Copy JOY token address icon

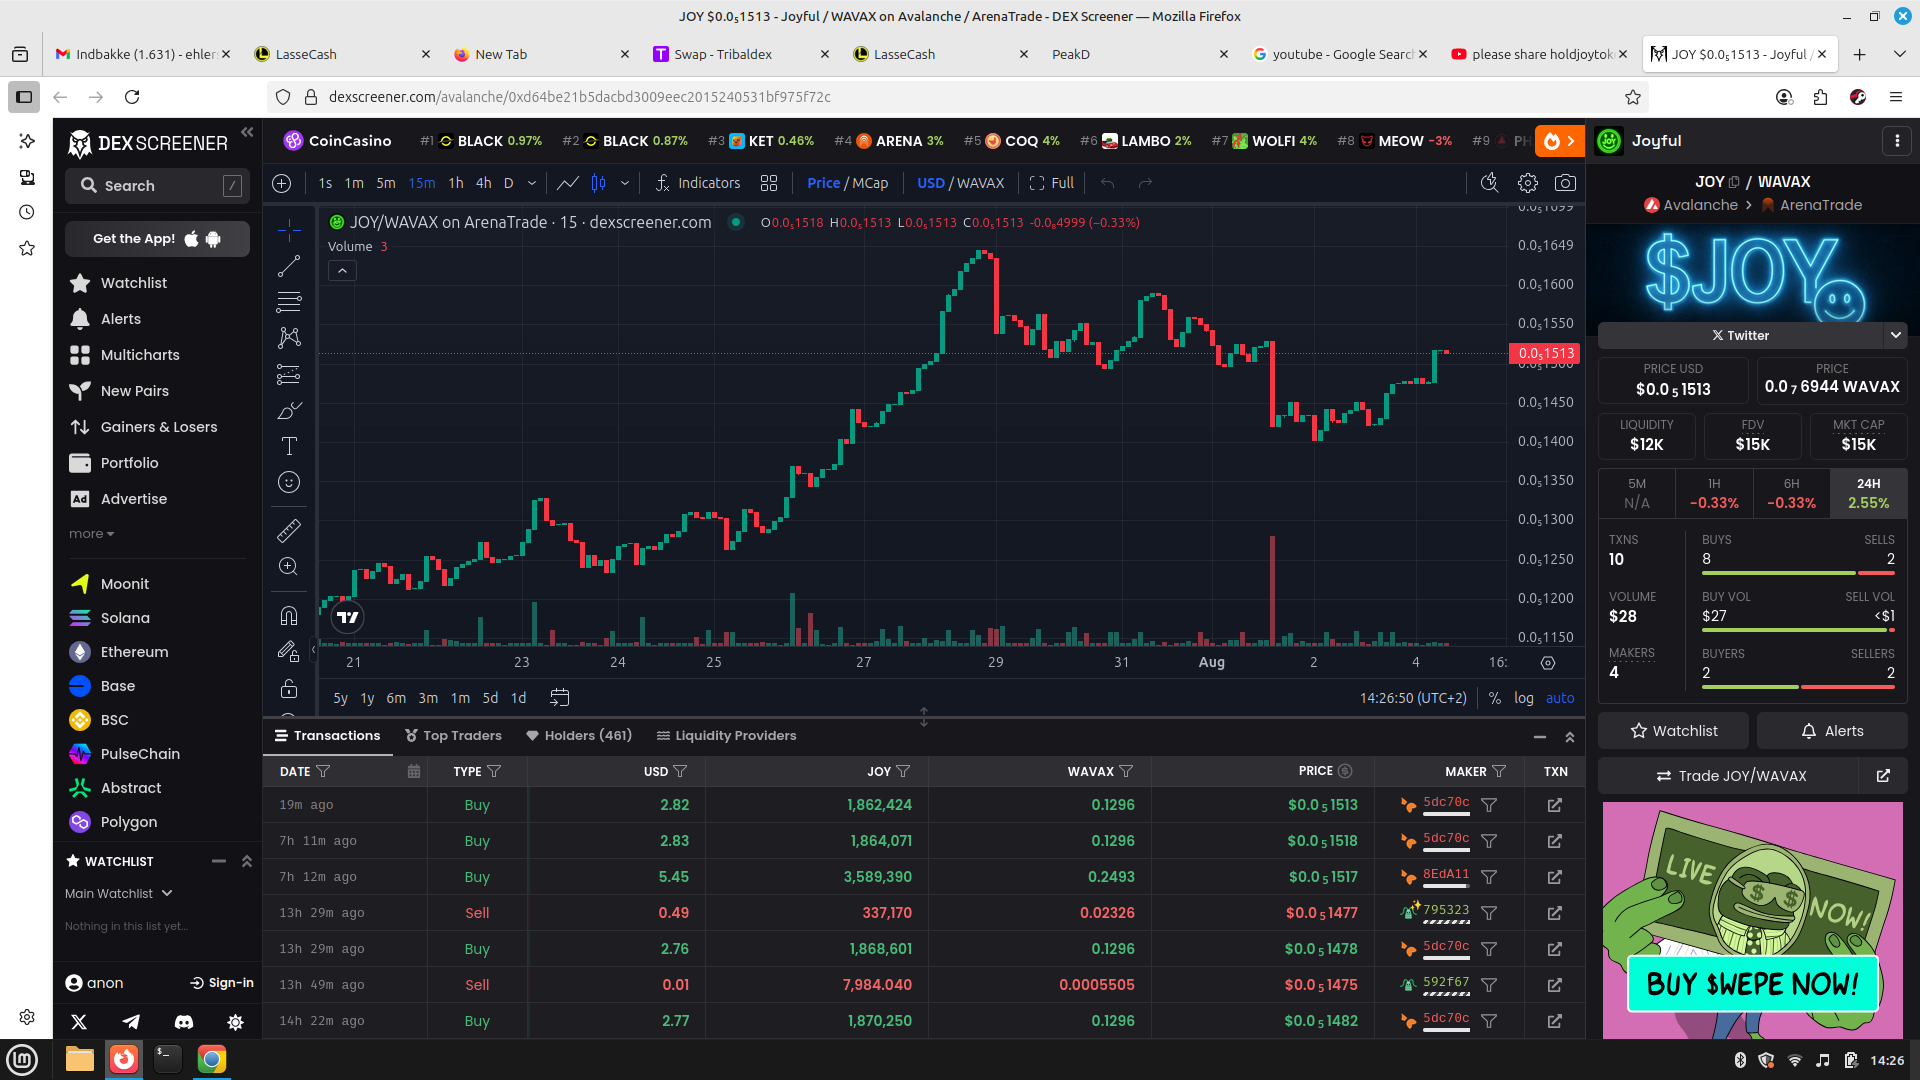pos(1734,182)
